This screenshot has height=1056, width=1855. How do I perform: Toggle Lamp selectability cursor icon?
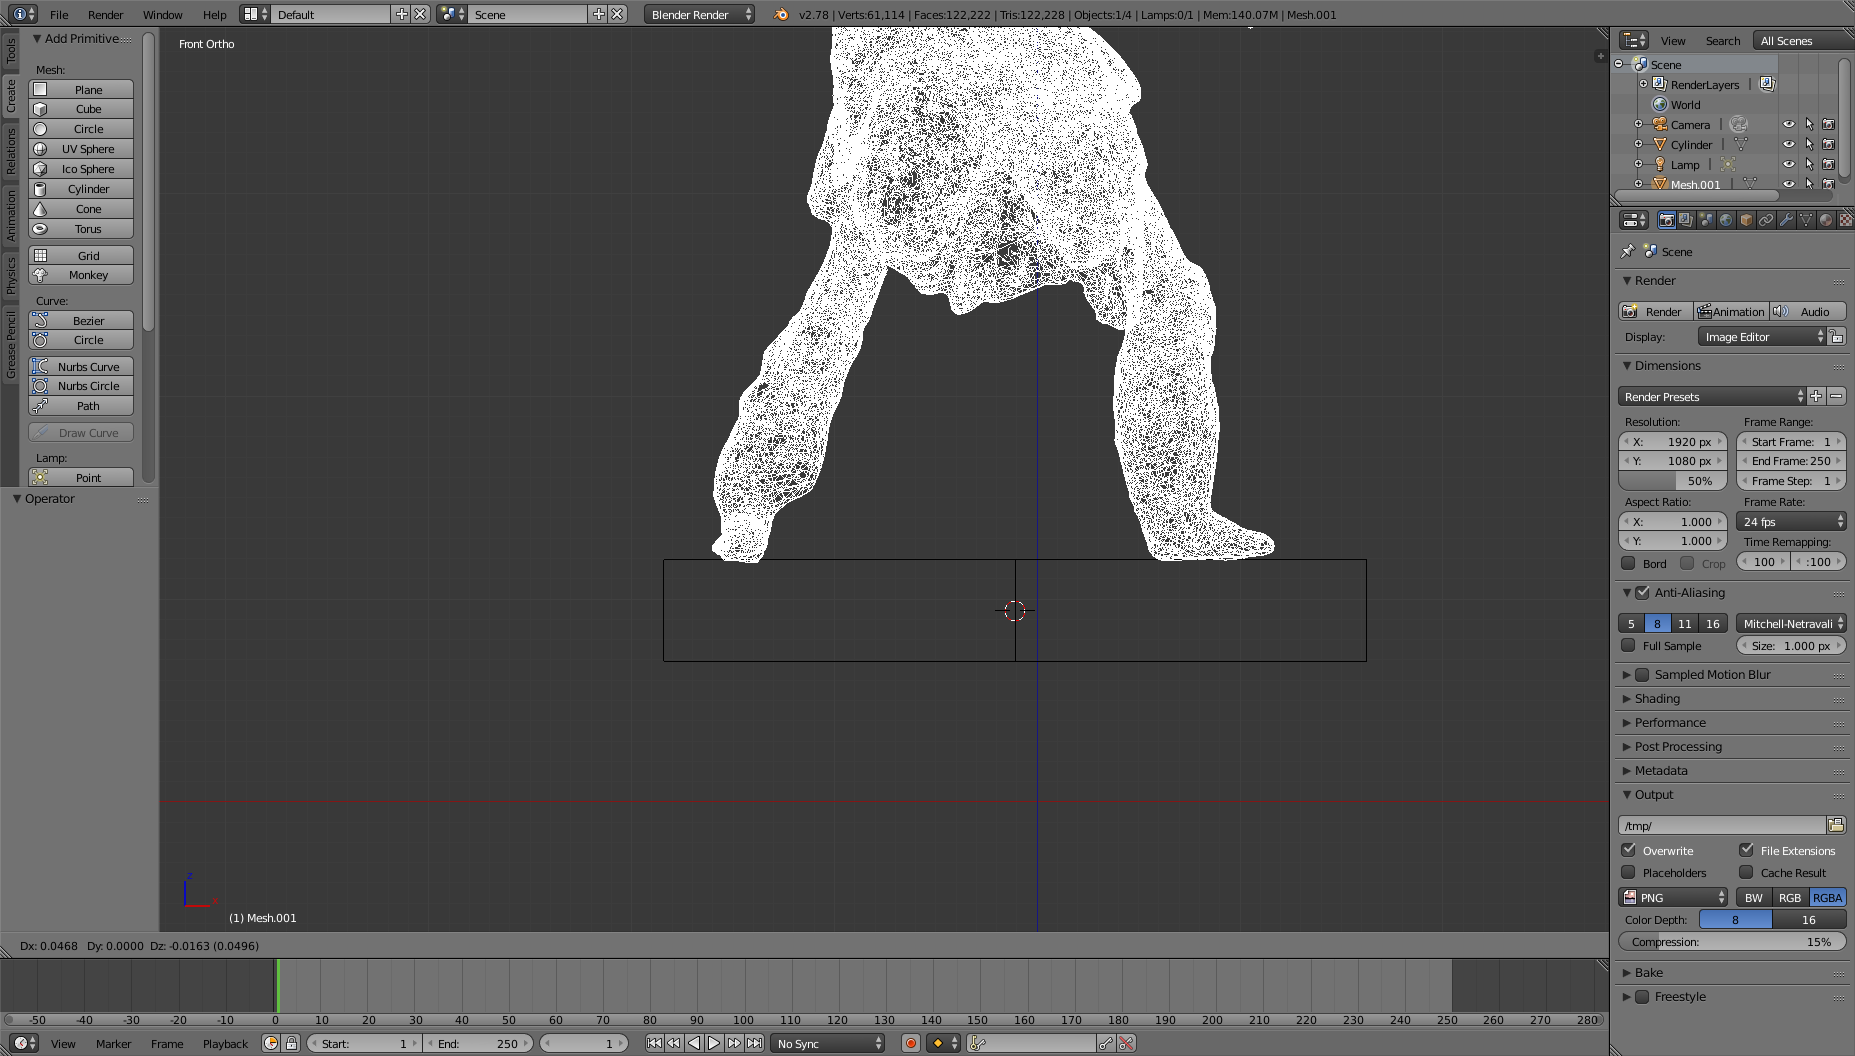(x=1809, y=164)
